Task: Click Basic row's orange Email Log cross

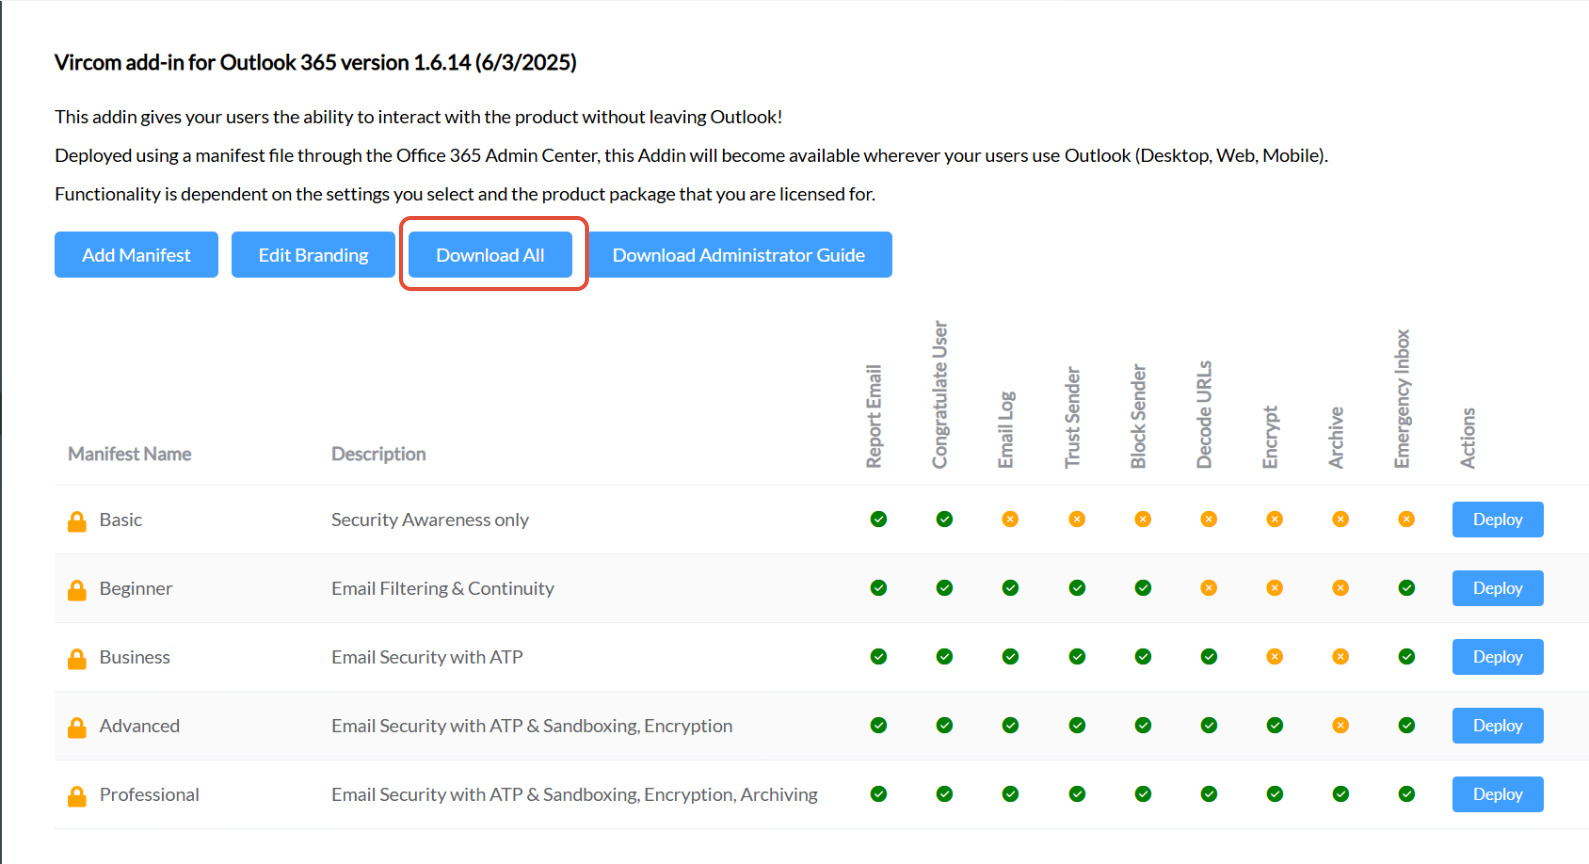Action: pos(1010,519)
